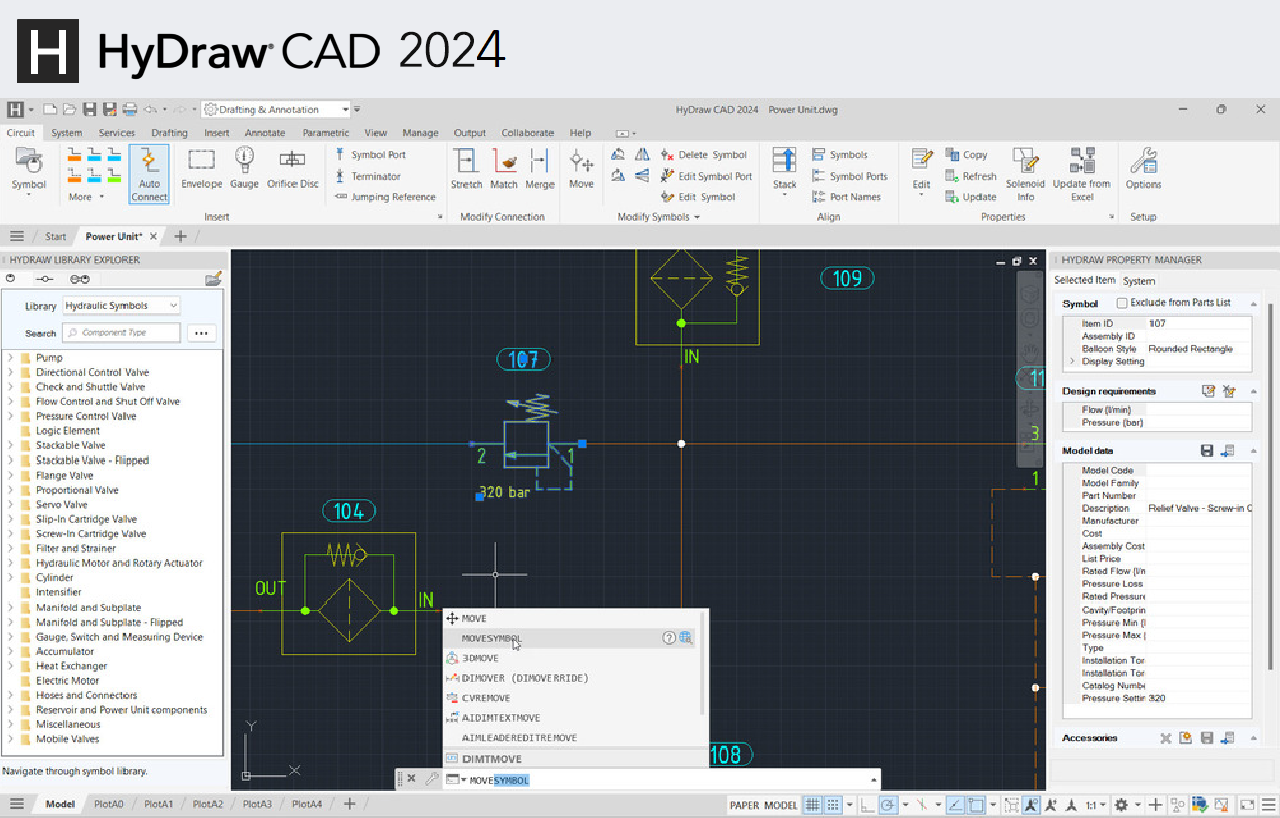Click the Plot printer icon
The image size is (1280, 818).
click(129, 109)
